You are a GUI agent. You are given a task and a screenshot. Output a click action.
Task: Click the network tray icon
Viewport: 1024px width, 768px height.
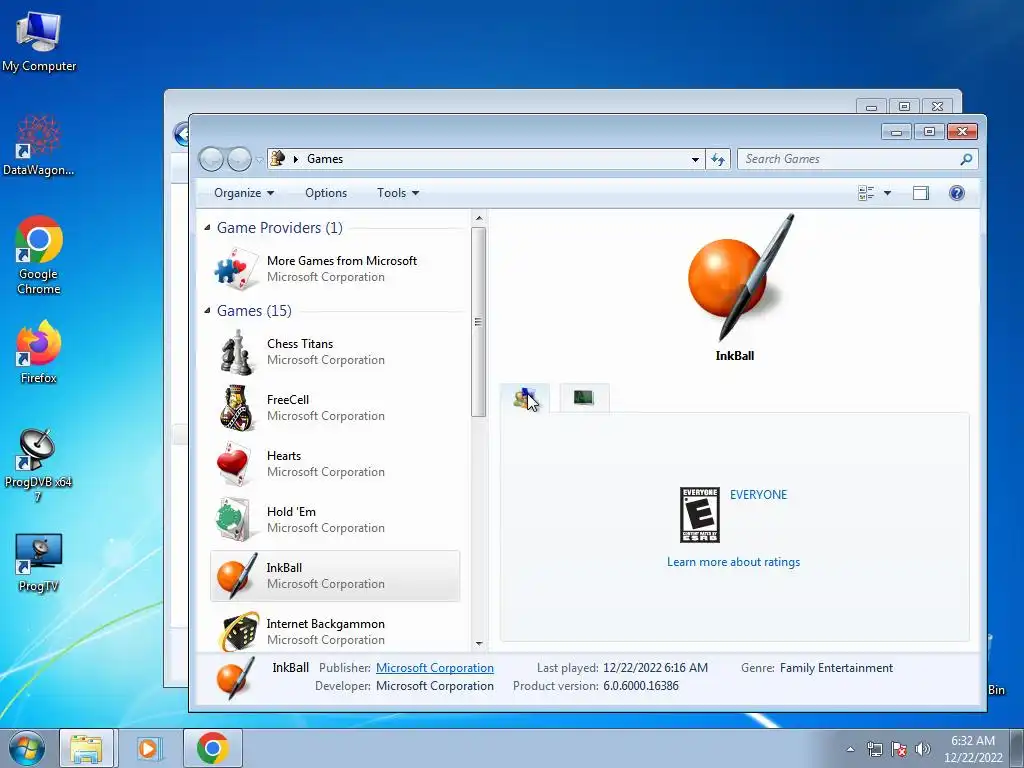[874, 749]
